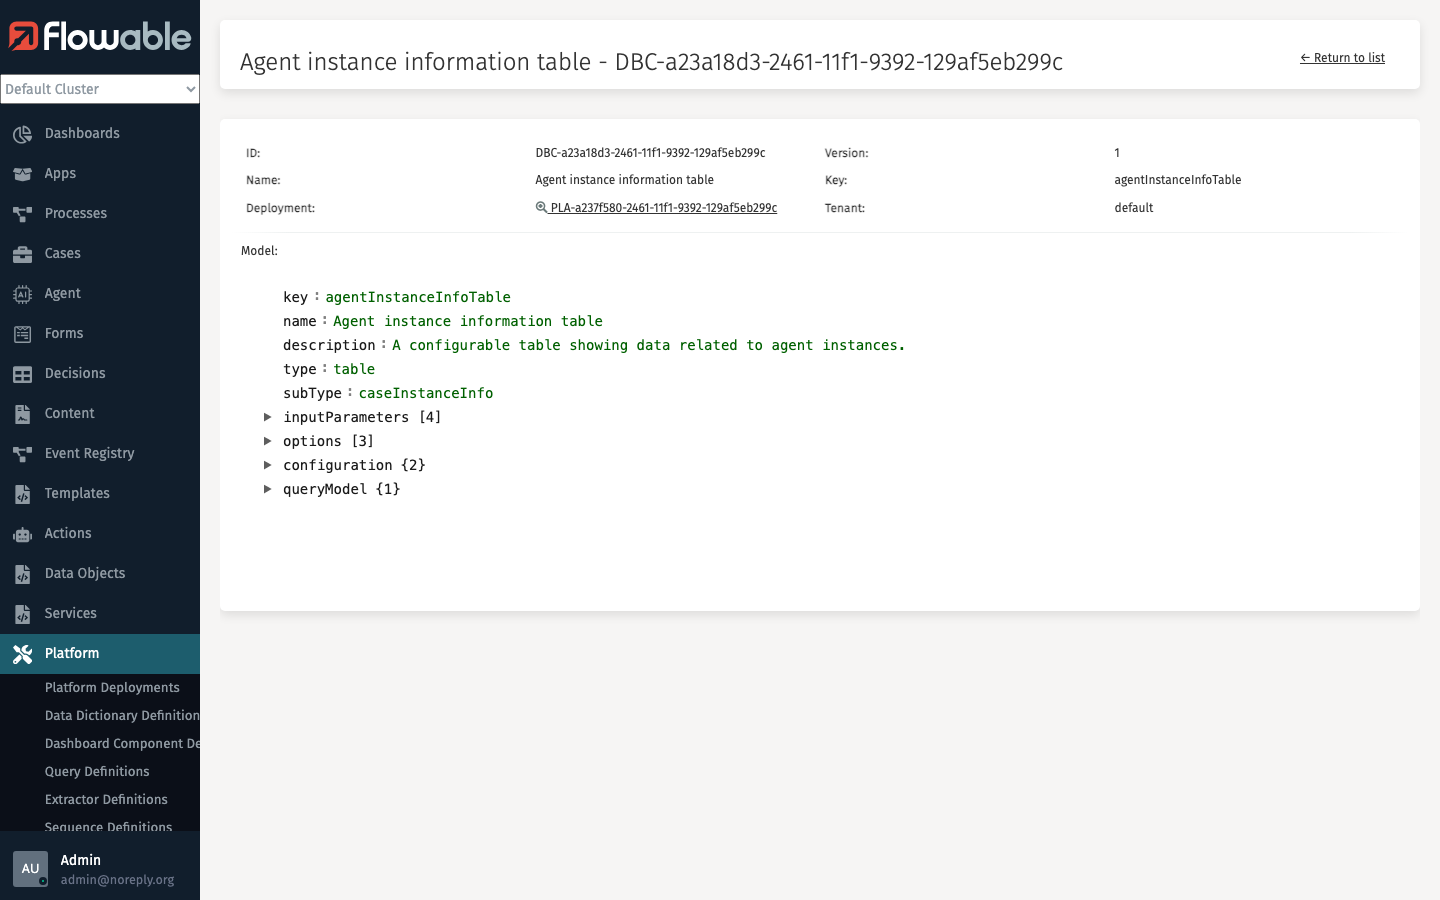Viewport: 1440px width, 900px height.
Task: Switch to Extractor Definitions
Action: (x=106, y=799)
